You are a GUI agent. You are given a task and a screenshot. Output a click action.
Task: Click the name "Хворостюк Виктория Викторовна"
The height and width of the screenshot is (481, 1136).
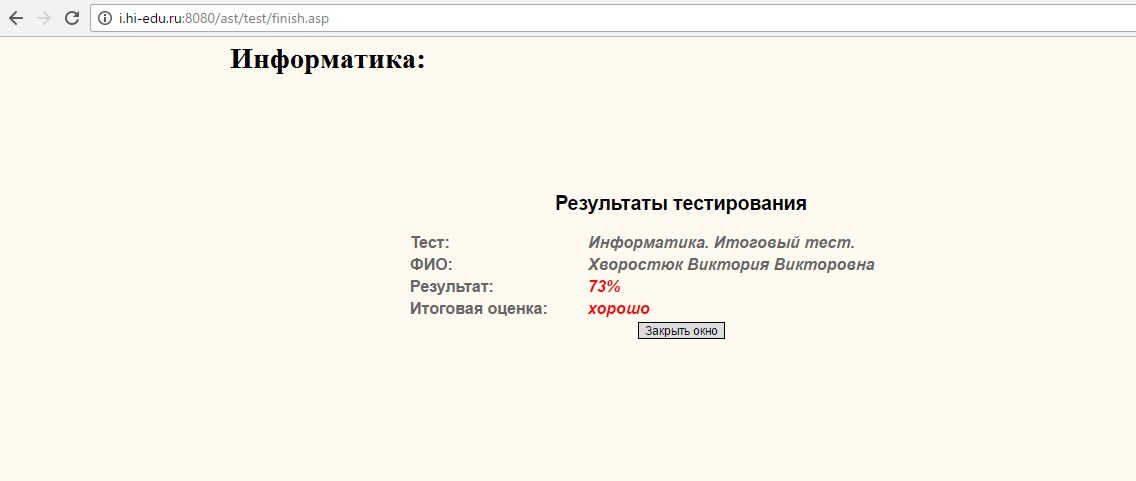pyautogui.click(x=731, y=265)
